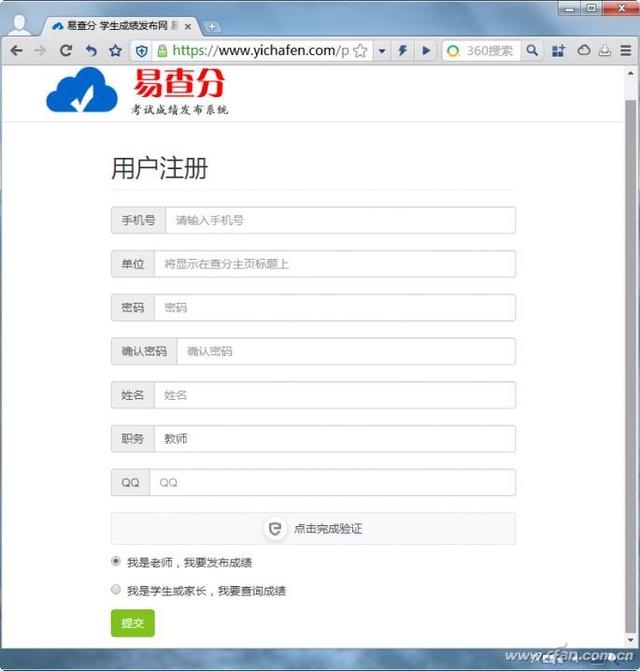Image resolution: width=640 pixels, height=671 pixels.
Task: Click the 密码 password input field
Action: click(335, 308)
